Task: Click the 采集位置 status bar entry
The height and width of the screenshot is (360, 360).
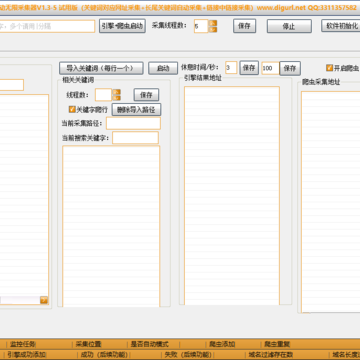Action: point(88,344)
